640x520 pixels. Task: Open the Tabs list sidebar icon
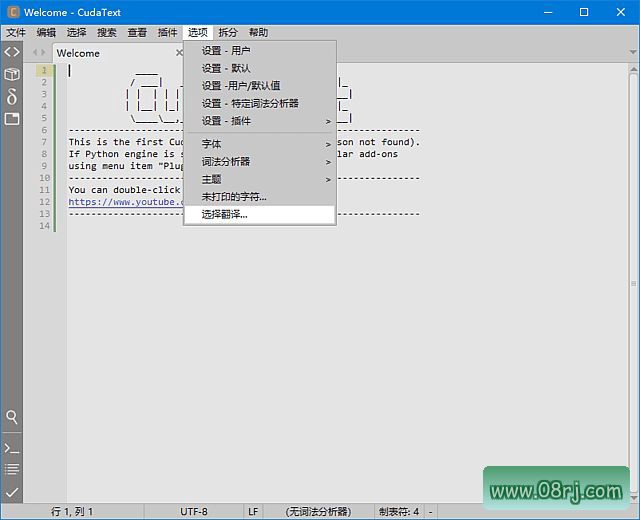[x=11, y=118]
